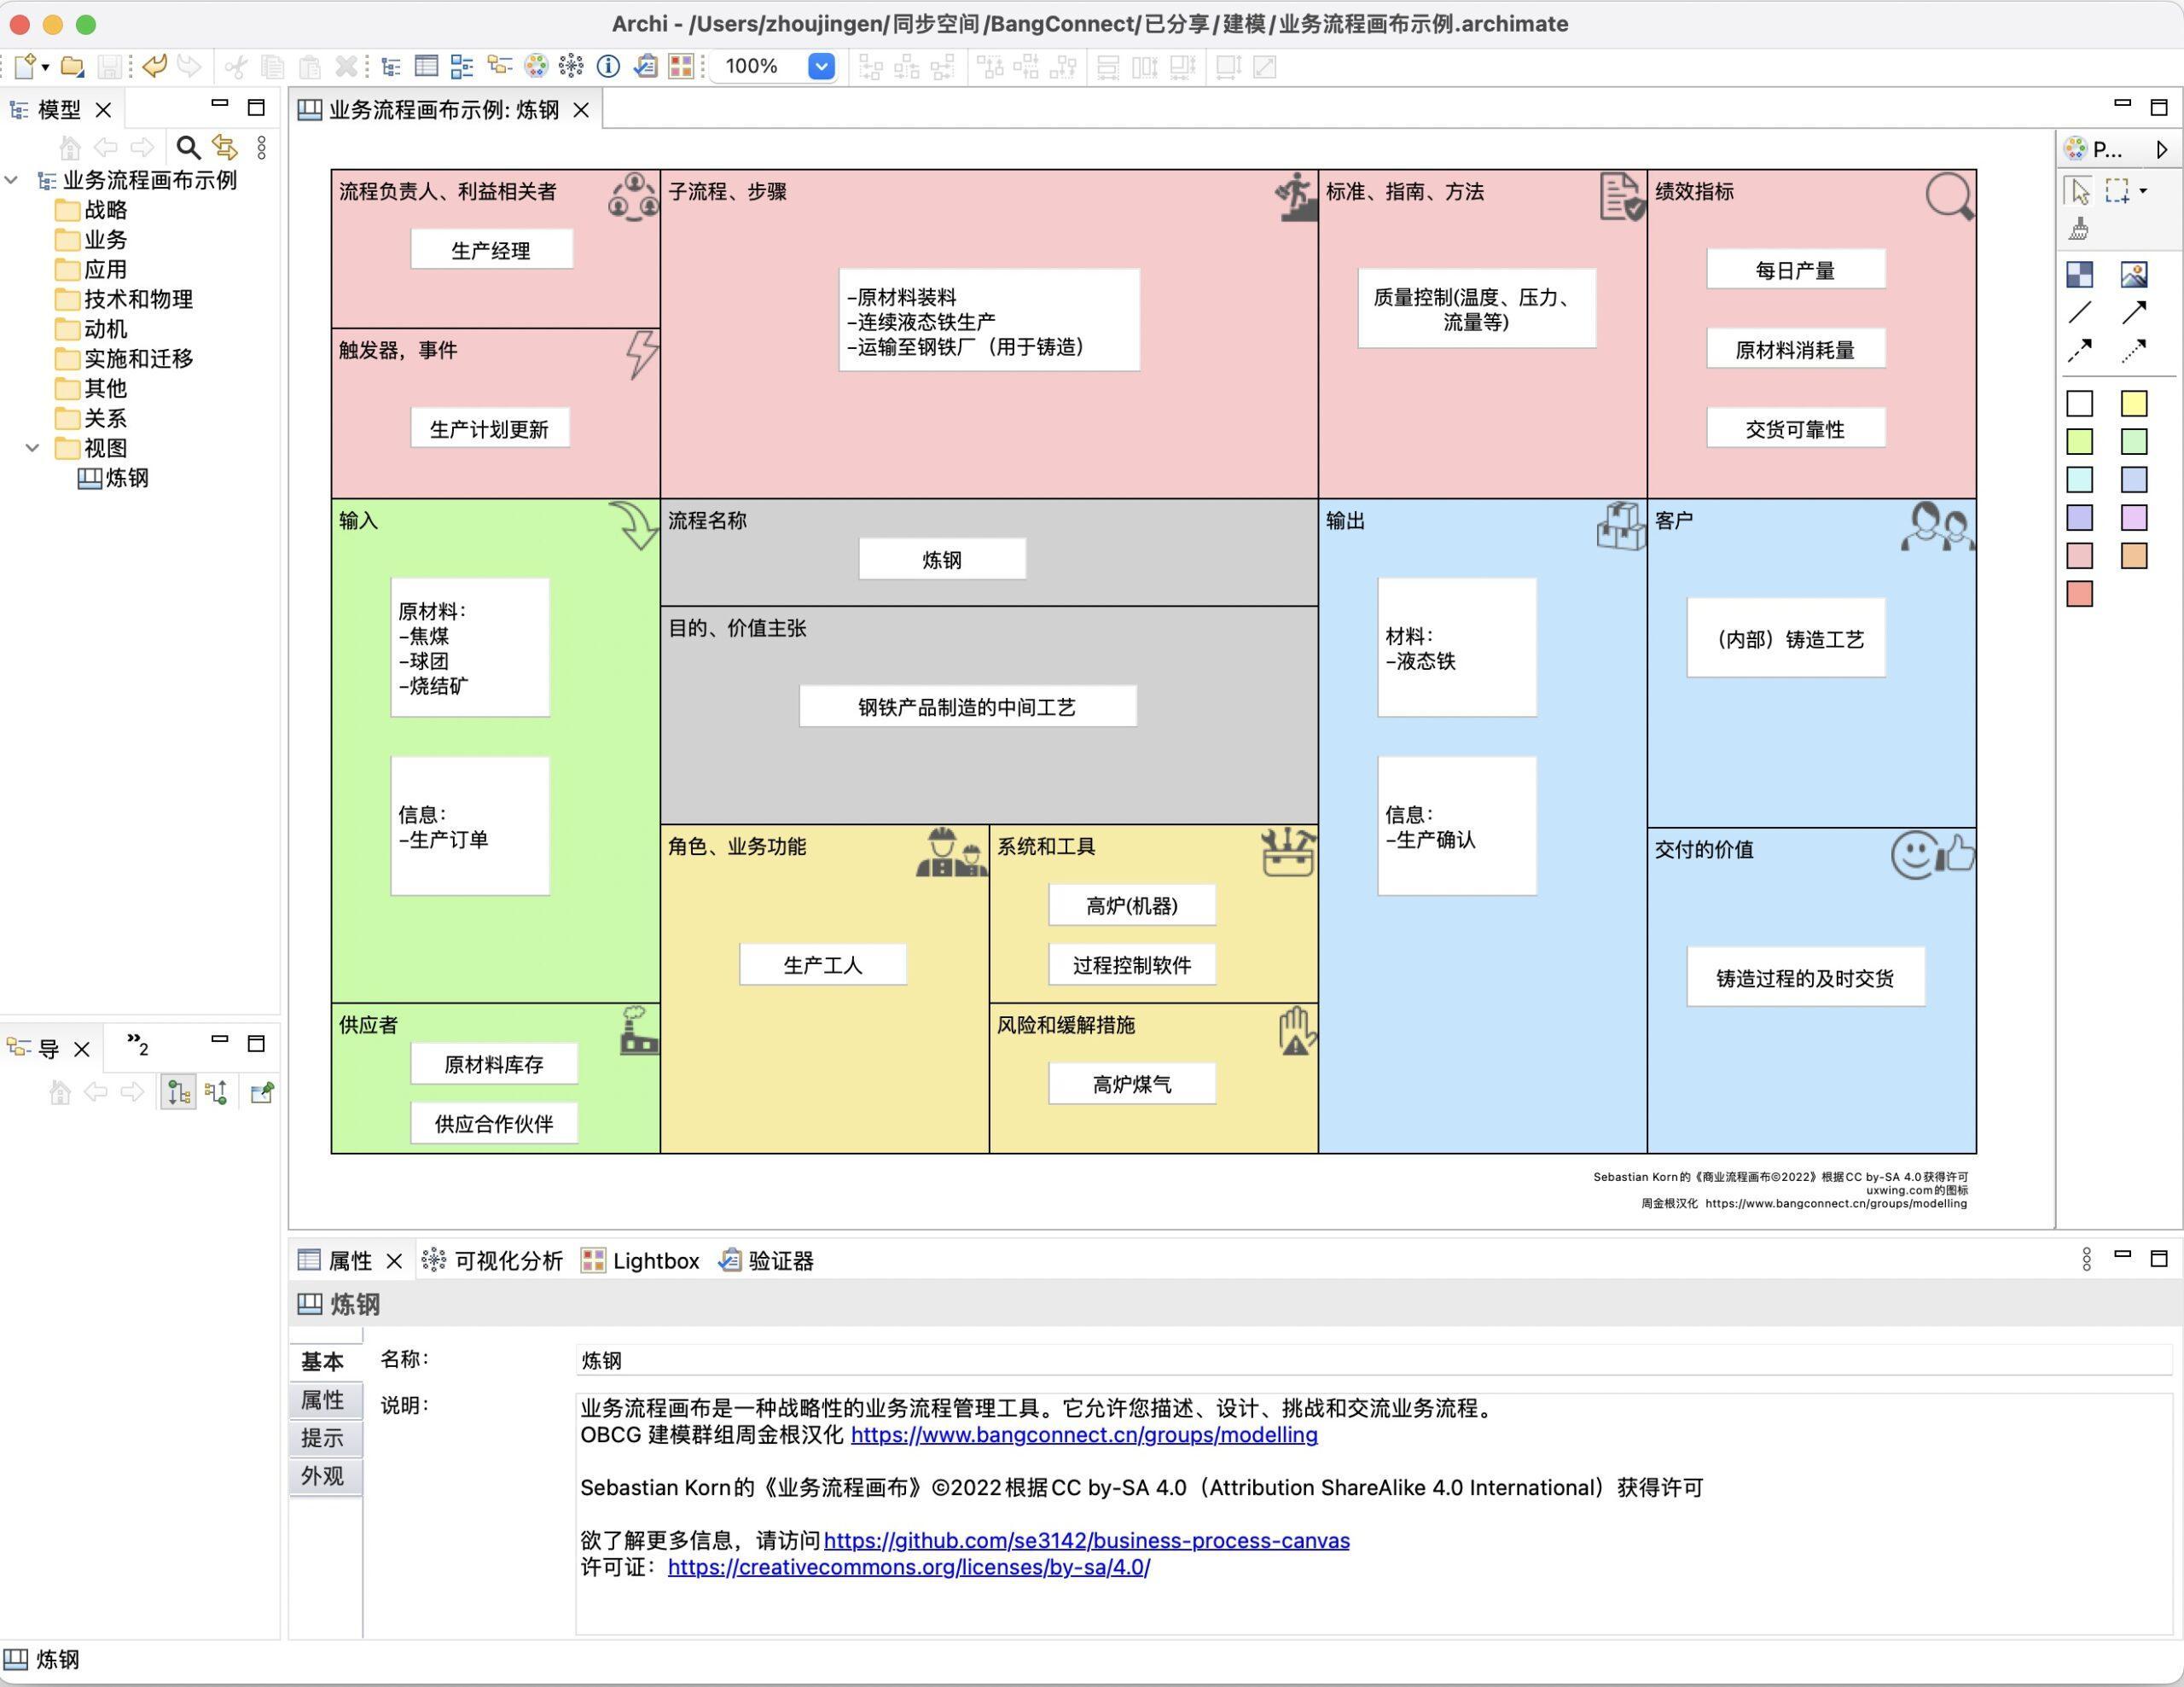Open model tree view menu dots

point(262,148)
